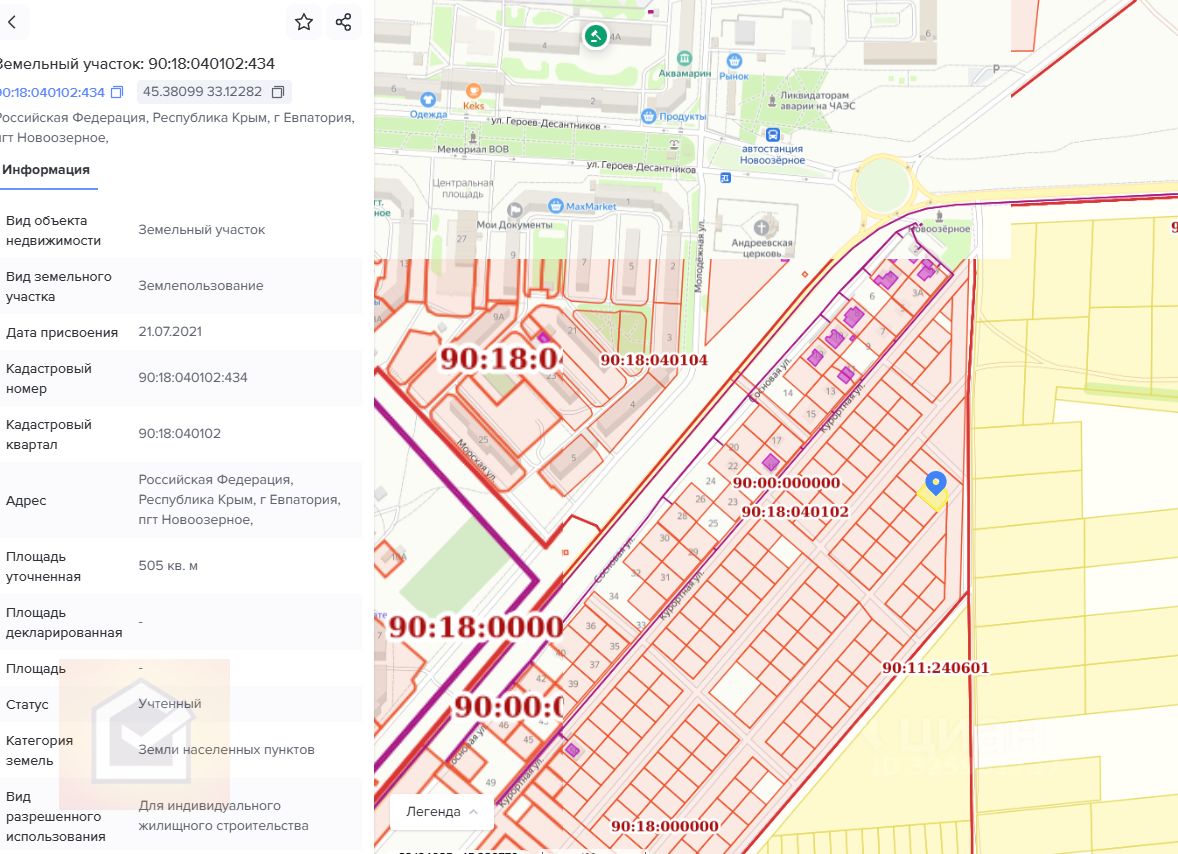
Task: Click cadastral quarter label 90:18:040102 on map
Action: click(x=795, y=511)
